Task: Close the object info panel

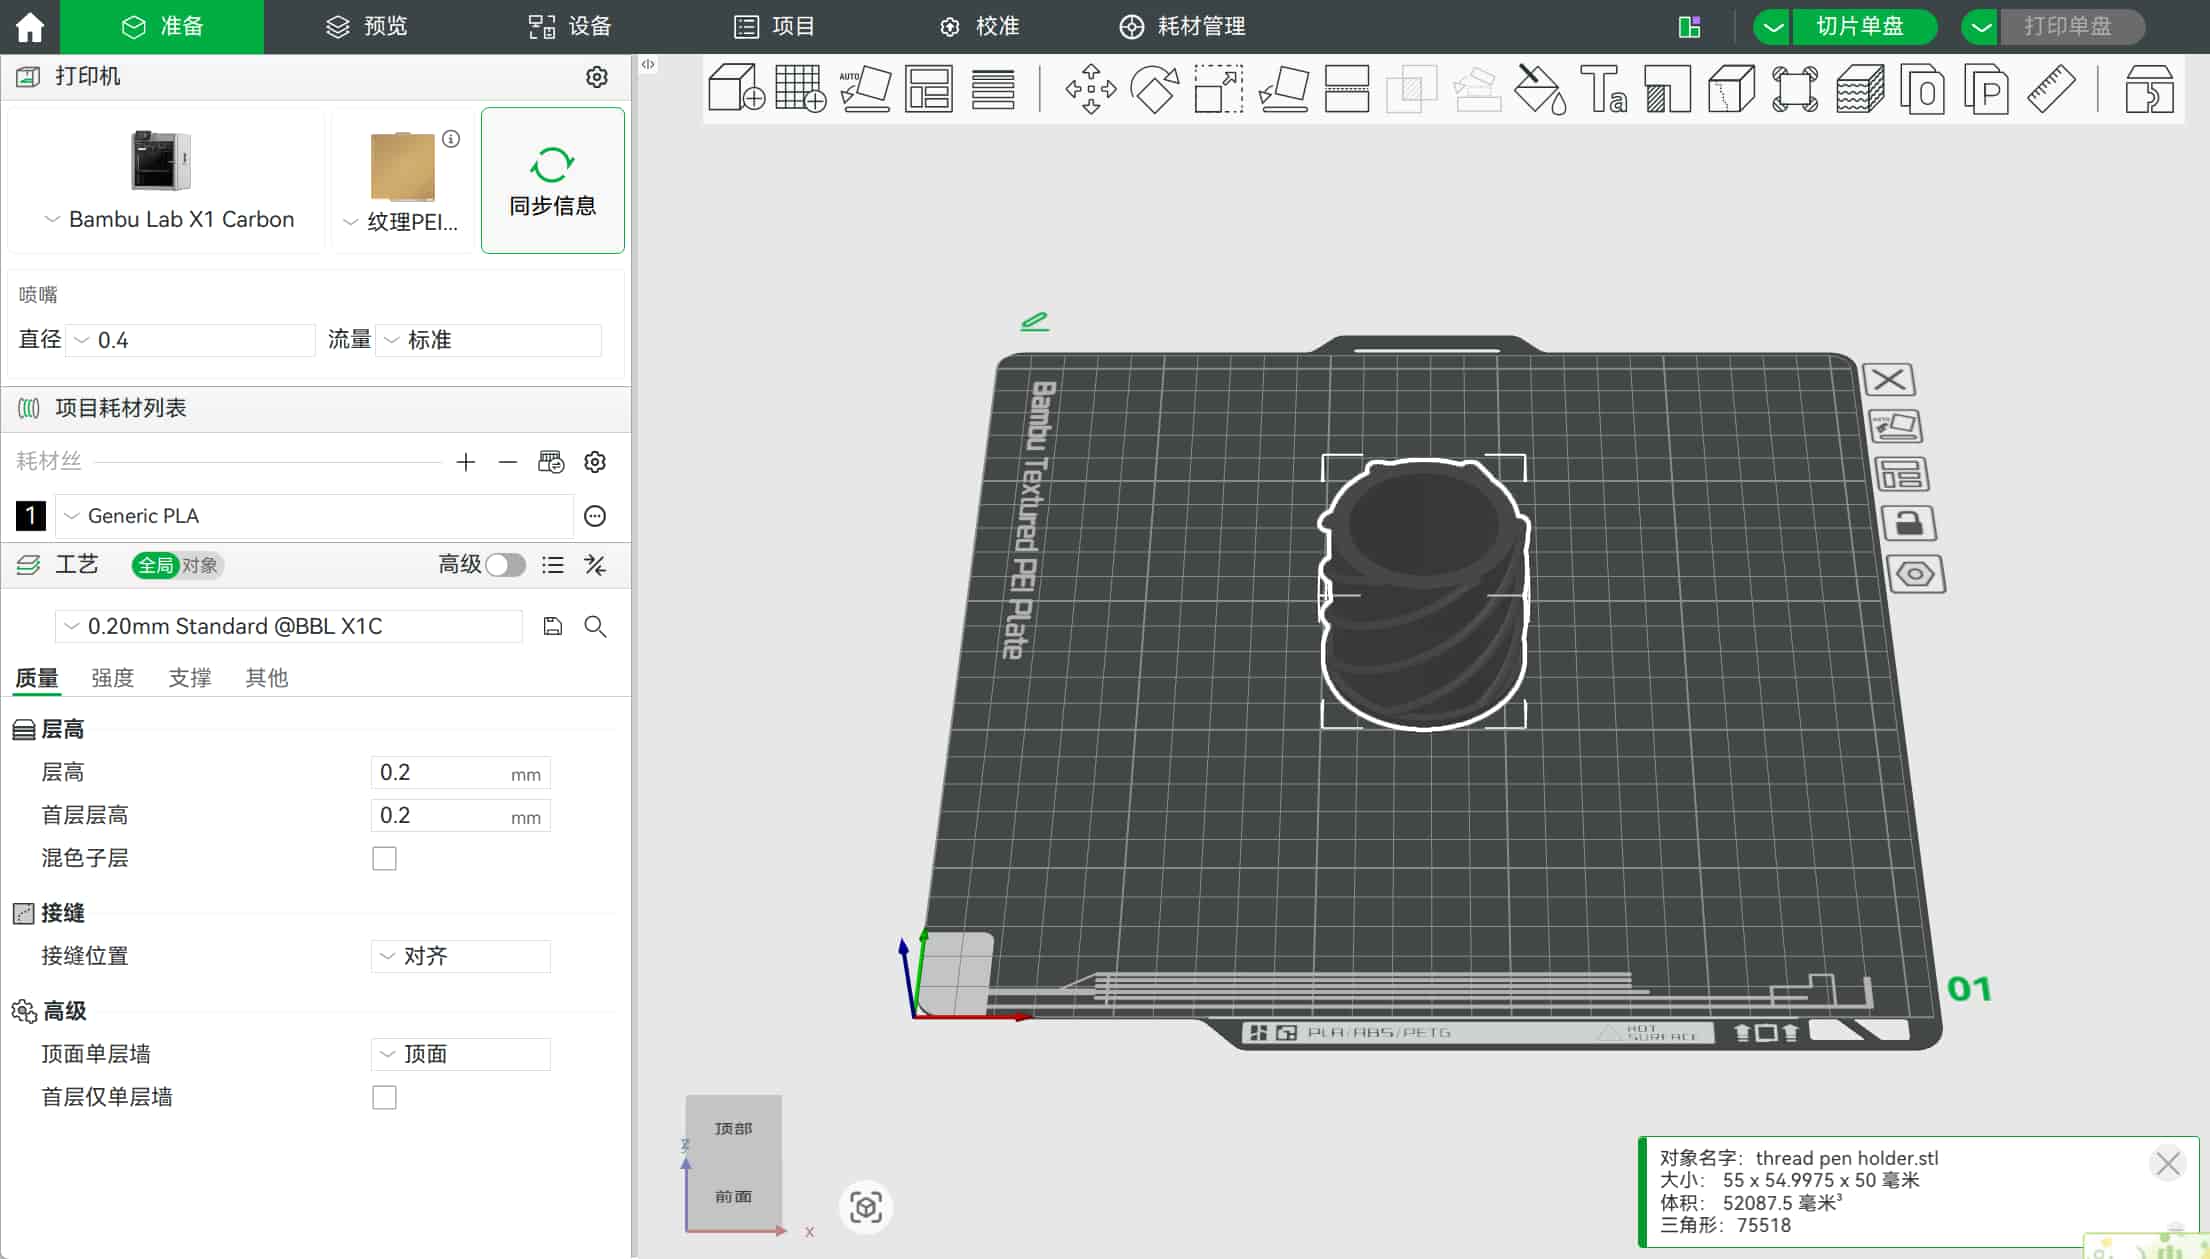Action: pos(2168,1164)
